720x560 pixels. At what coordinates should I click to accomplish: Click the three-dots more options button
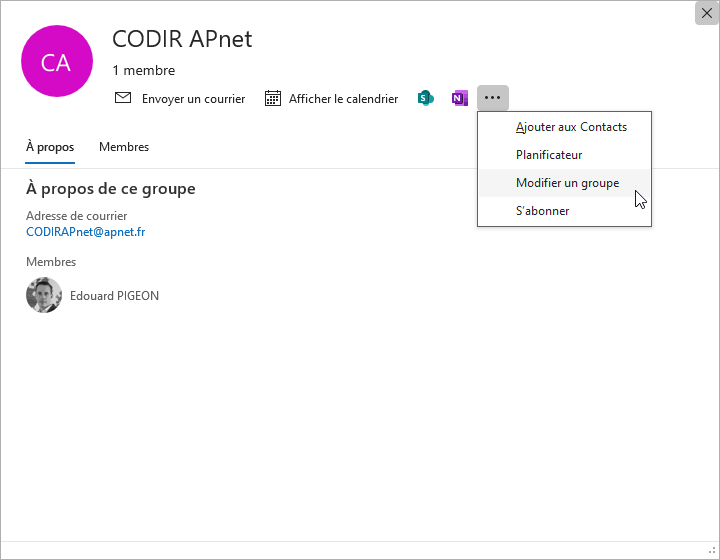tap(493, 98)
